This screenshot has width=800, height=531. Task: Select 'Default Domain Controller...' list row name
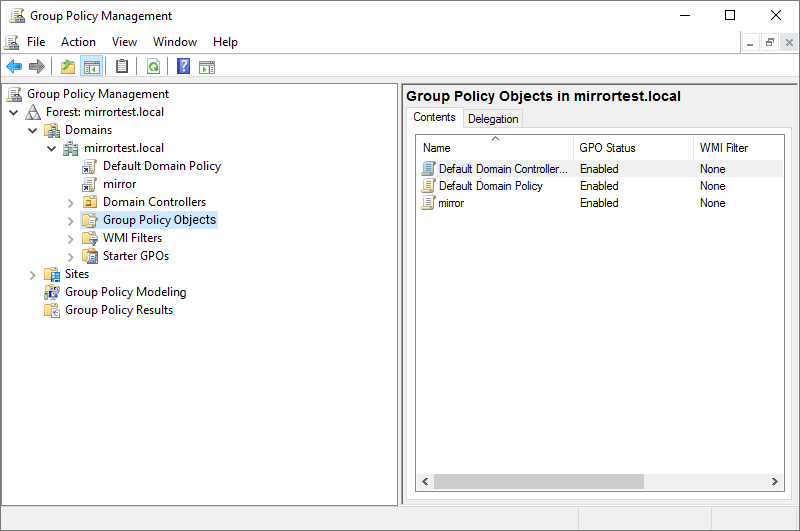click(503, 169)
